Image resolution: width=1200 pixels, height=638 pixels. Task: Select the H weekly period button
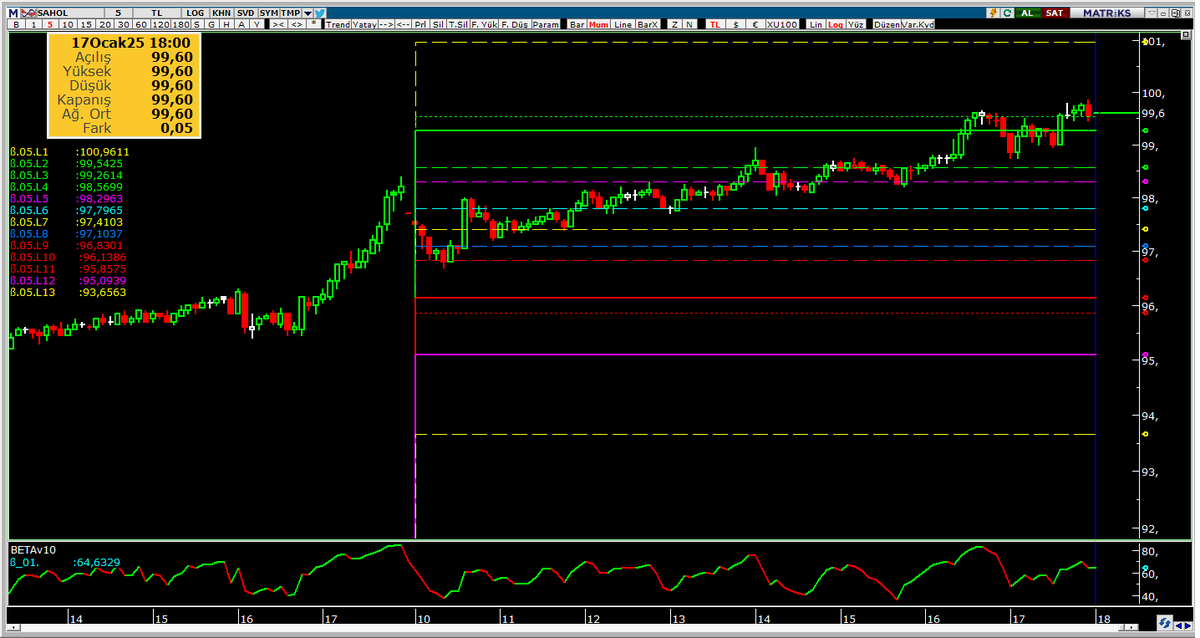227,24
